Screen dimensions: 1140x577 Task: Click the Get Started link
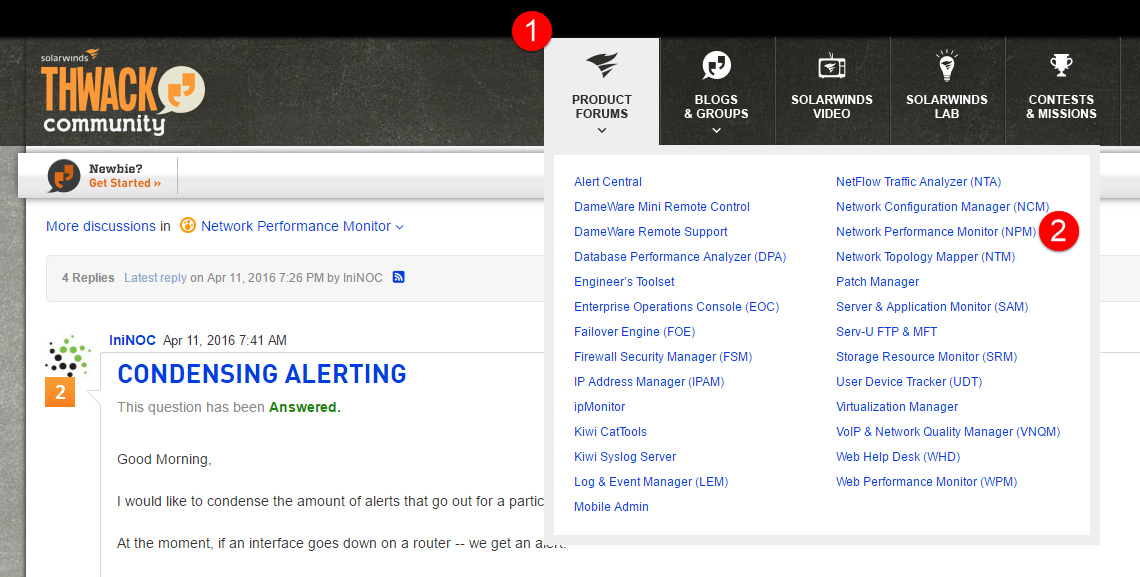[124, 183]
